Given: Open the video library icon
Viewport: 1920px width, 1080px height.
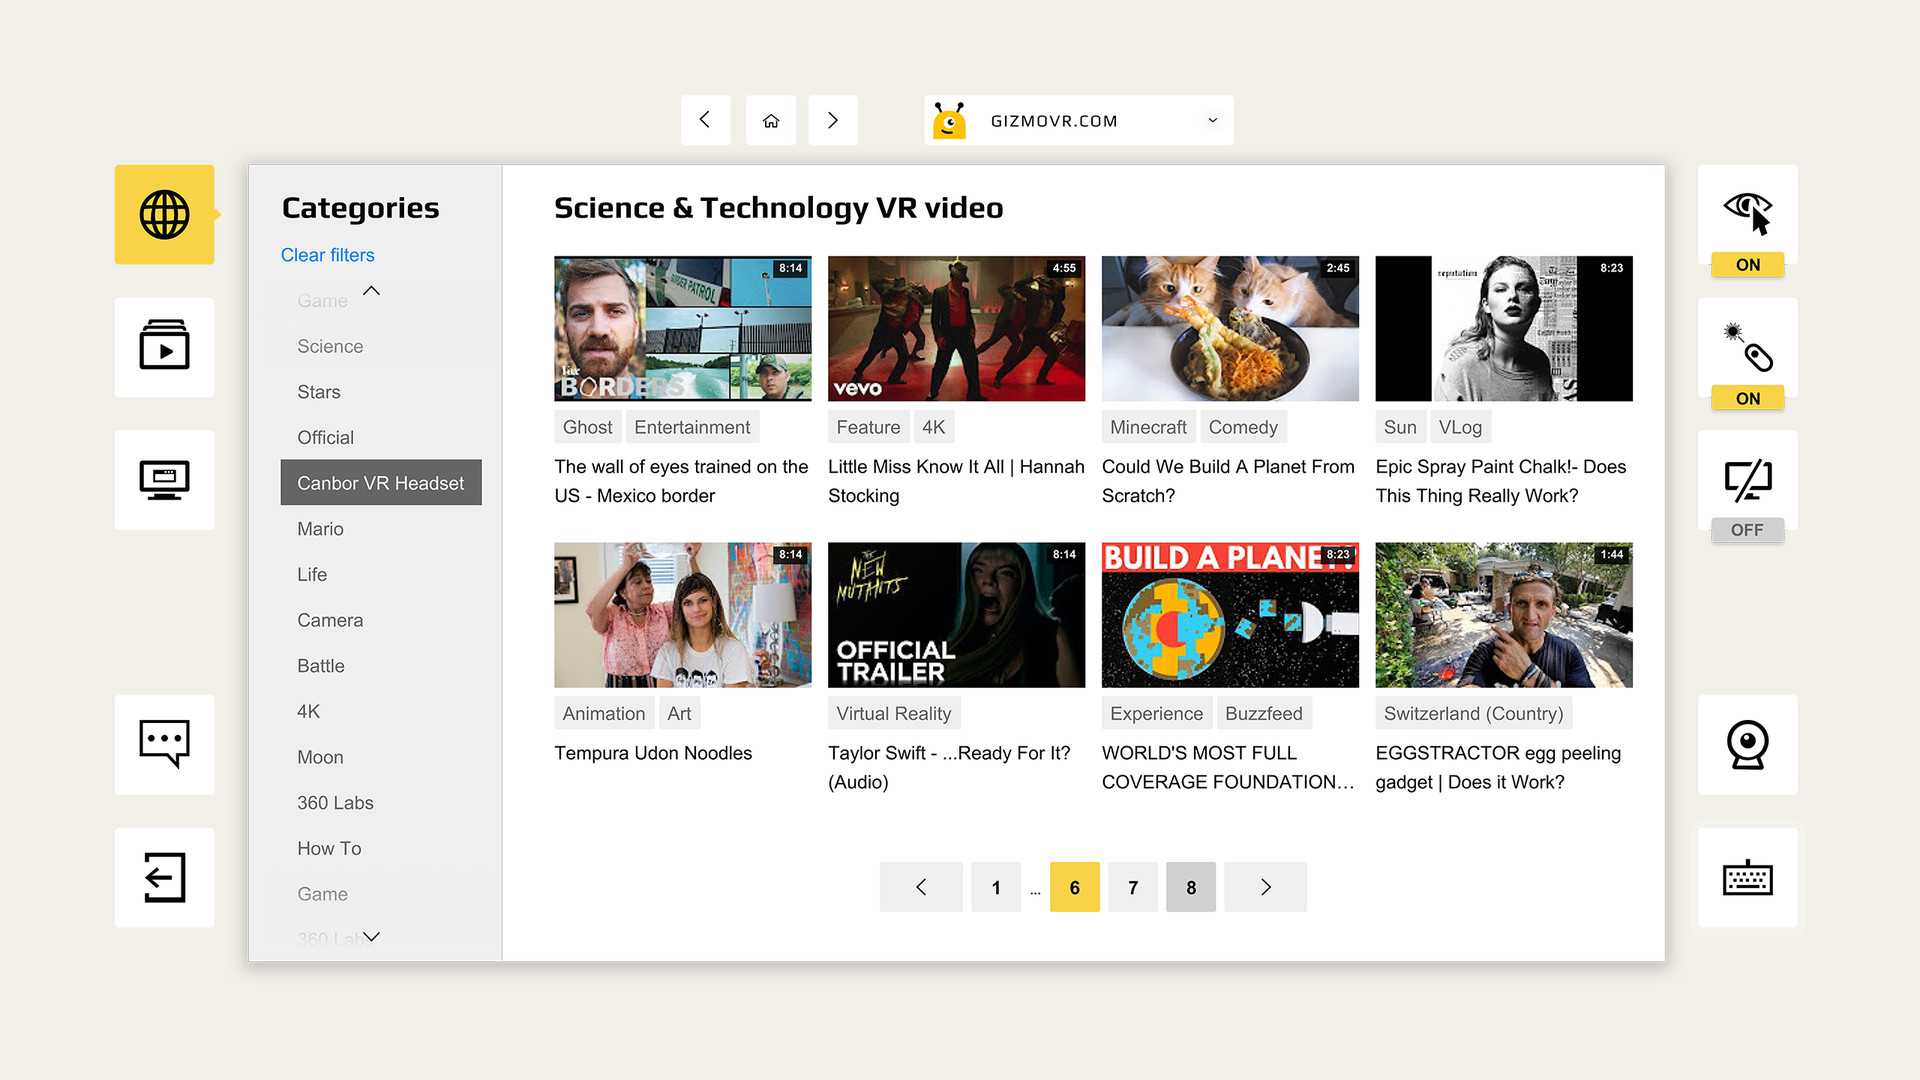Looking at the screenshot, I should click(164, 347).
